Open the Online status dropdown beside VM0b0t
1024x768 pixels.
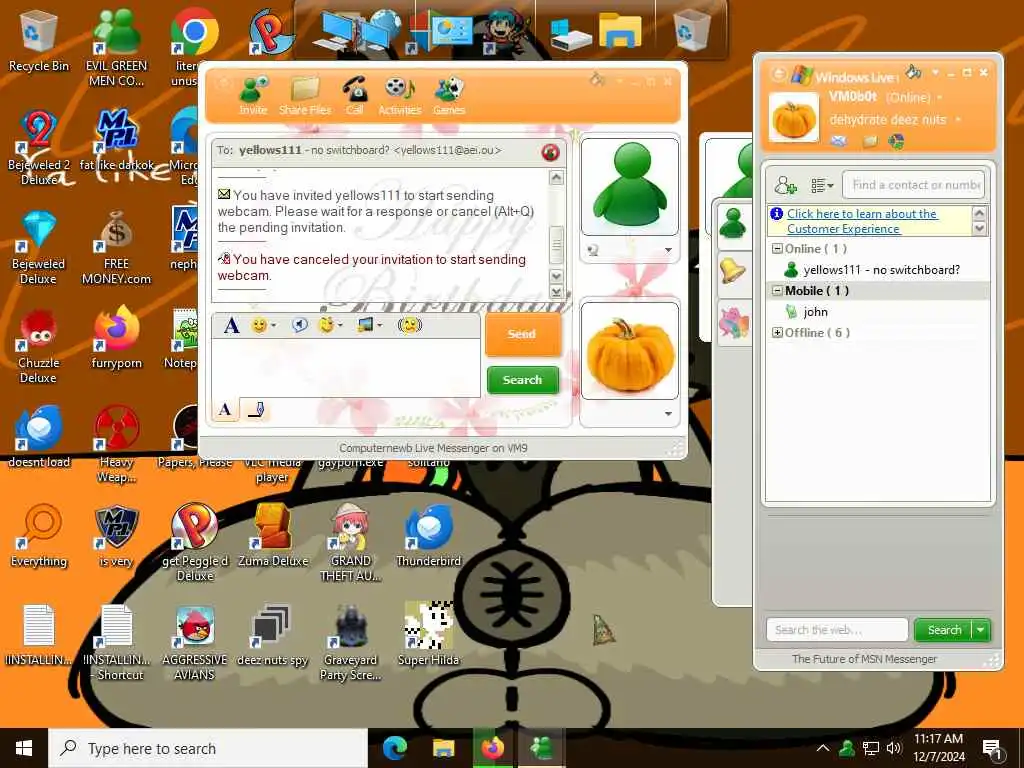coord(940,97)
